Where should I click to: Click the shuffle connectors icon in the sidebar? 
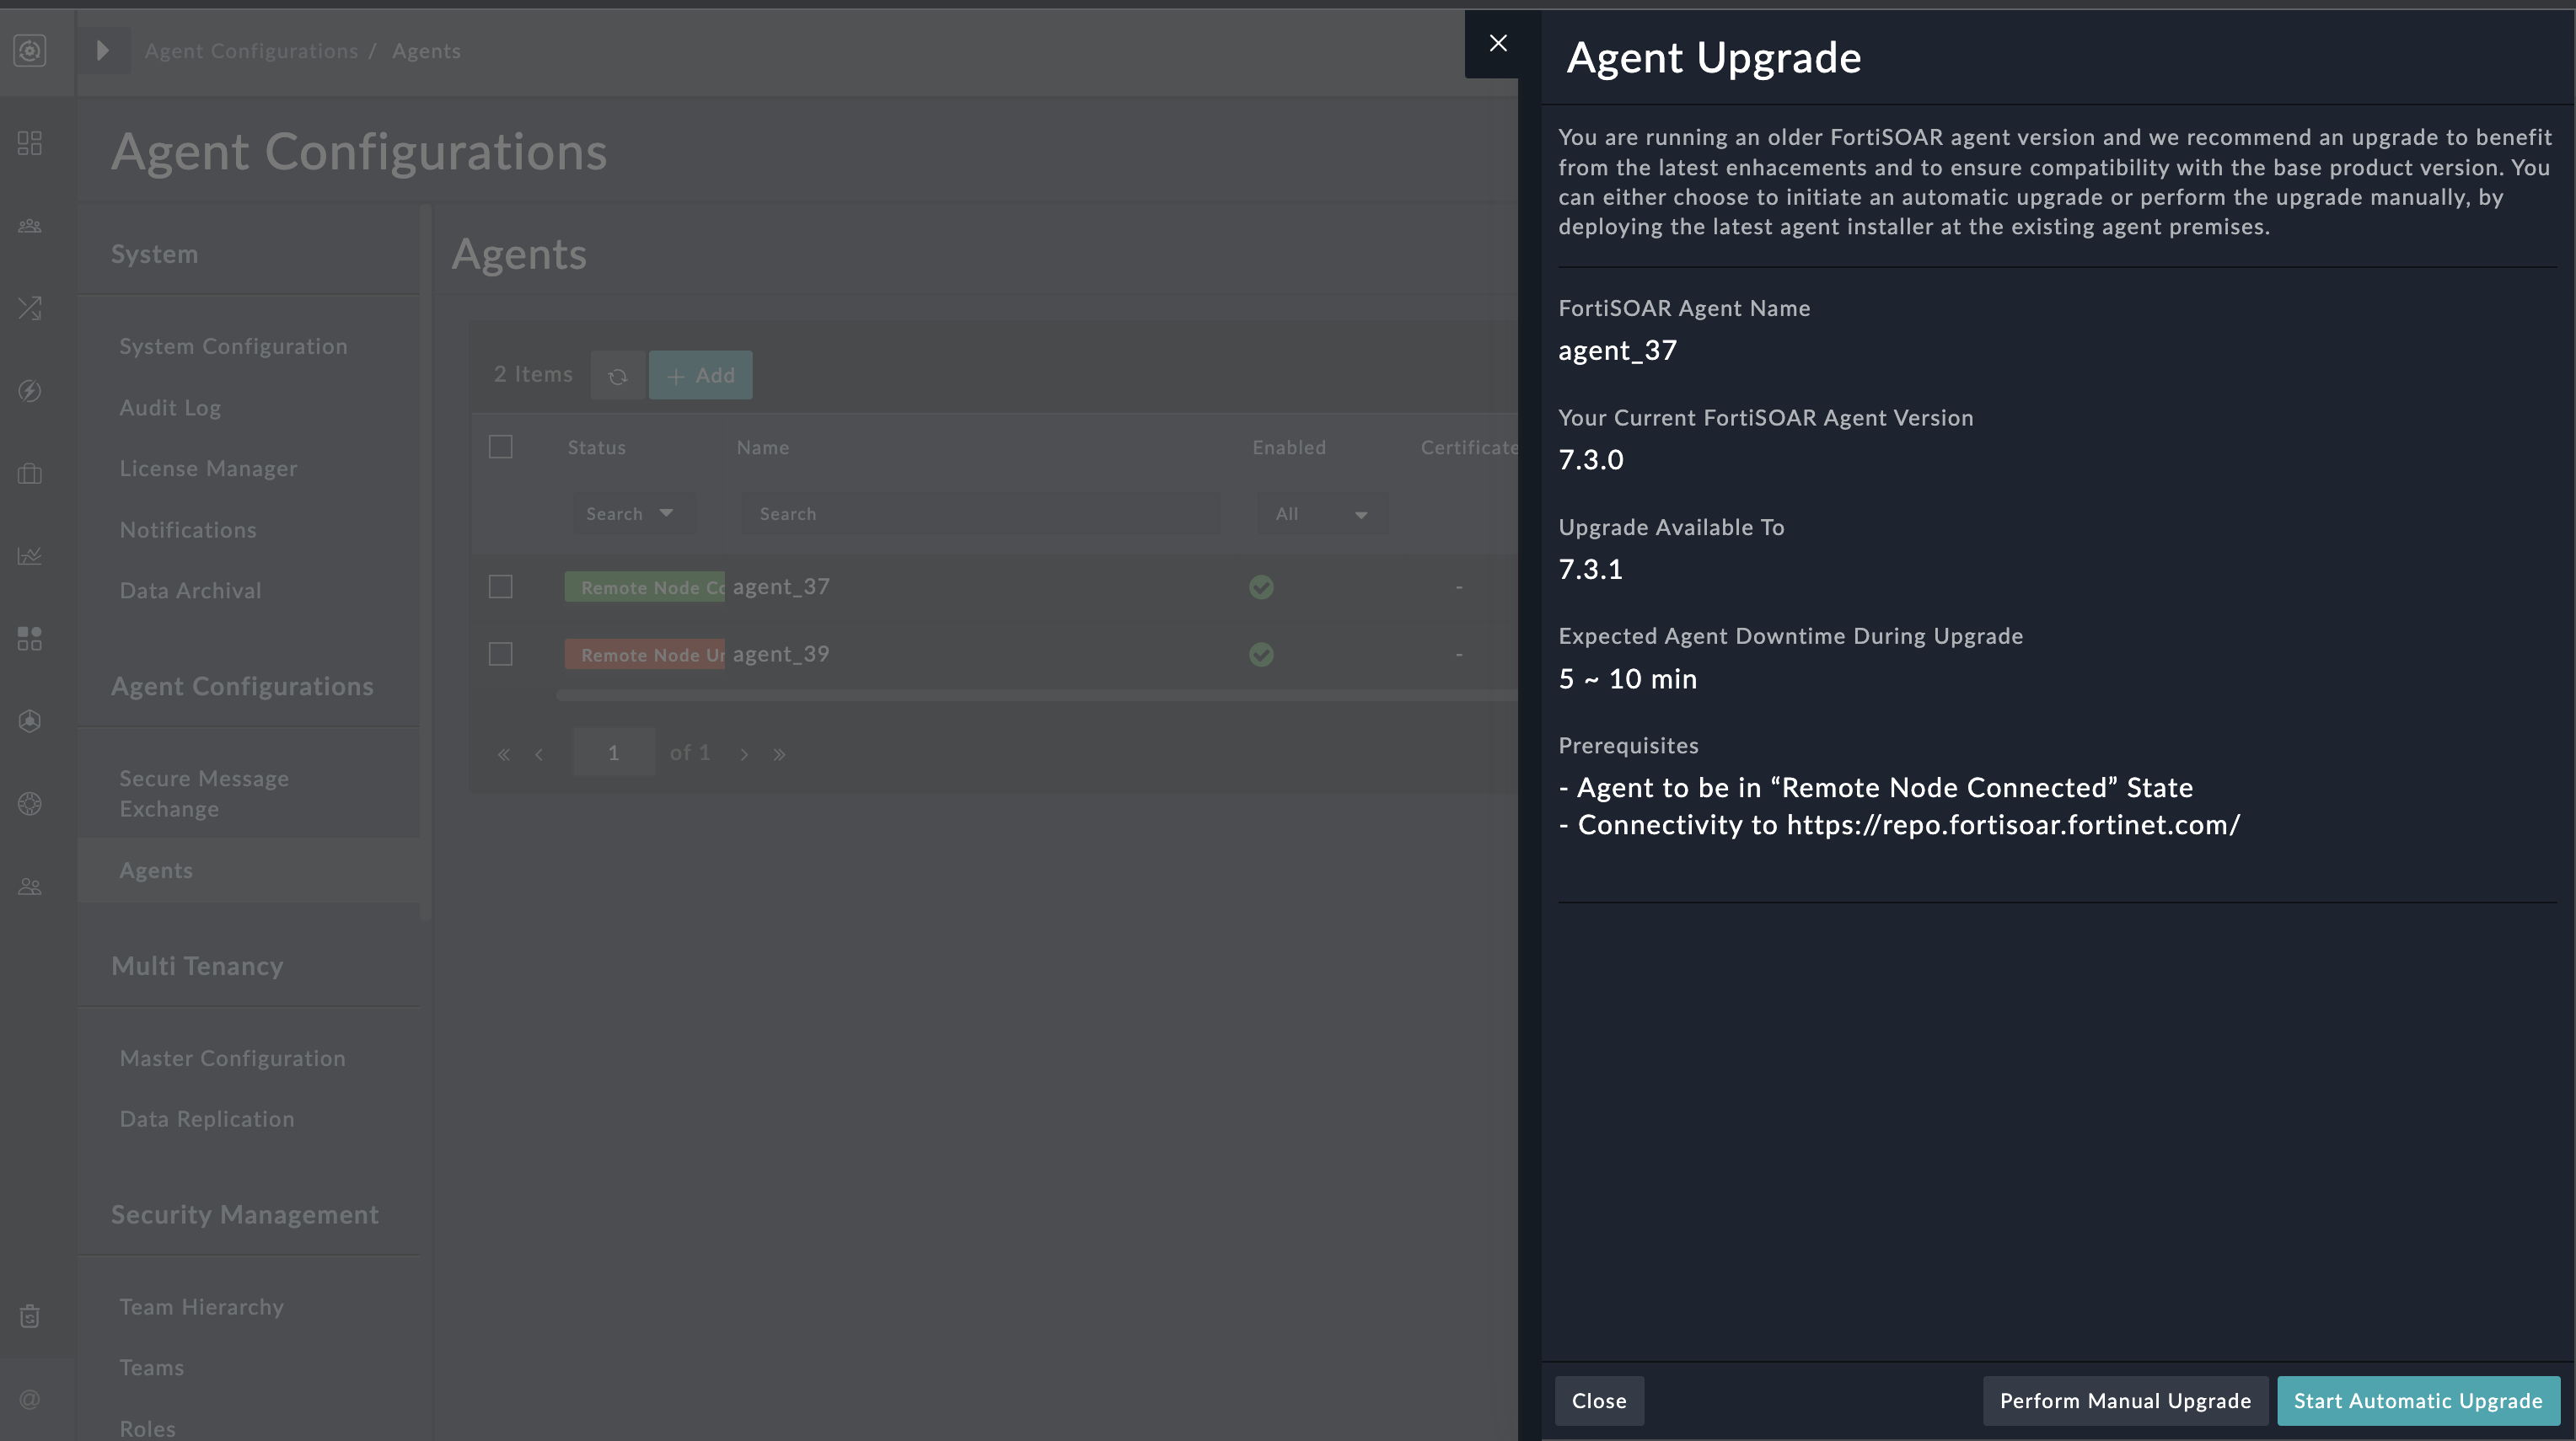29,307
